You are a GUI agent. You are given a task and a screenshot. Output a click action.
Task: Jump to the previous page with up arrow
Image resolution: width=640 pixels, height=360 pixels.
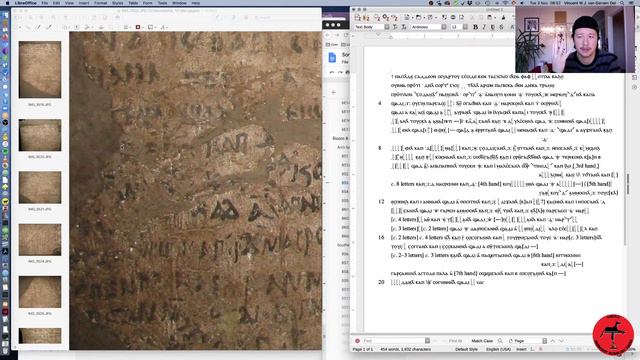click(x=553, y=341)
